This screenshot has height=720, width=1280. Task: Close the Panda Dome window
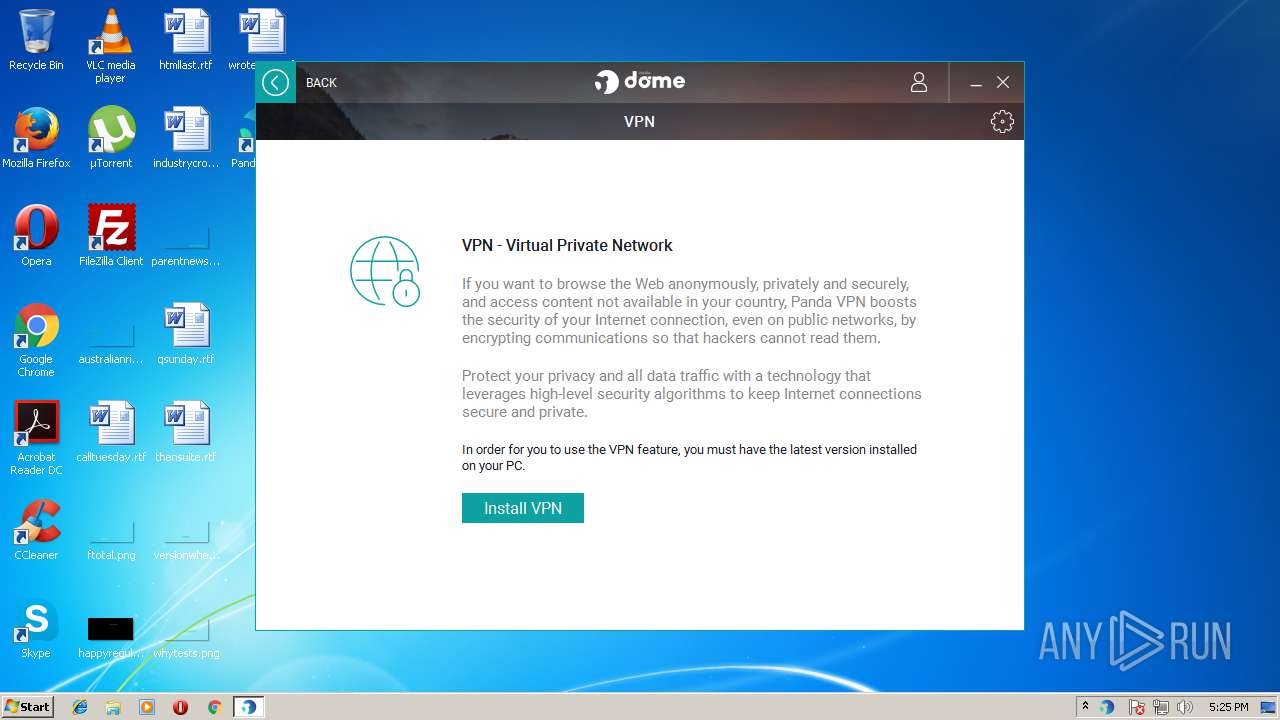tap(1003, 82)
